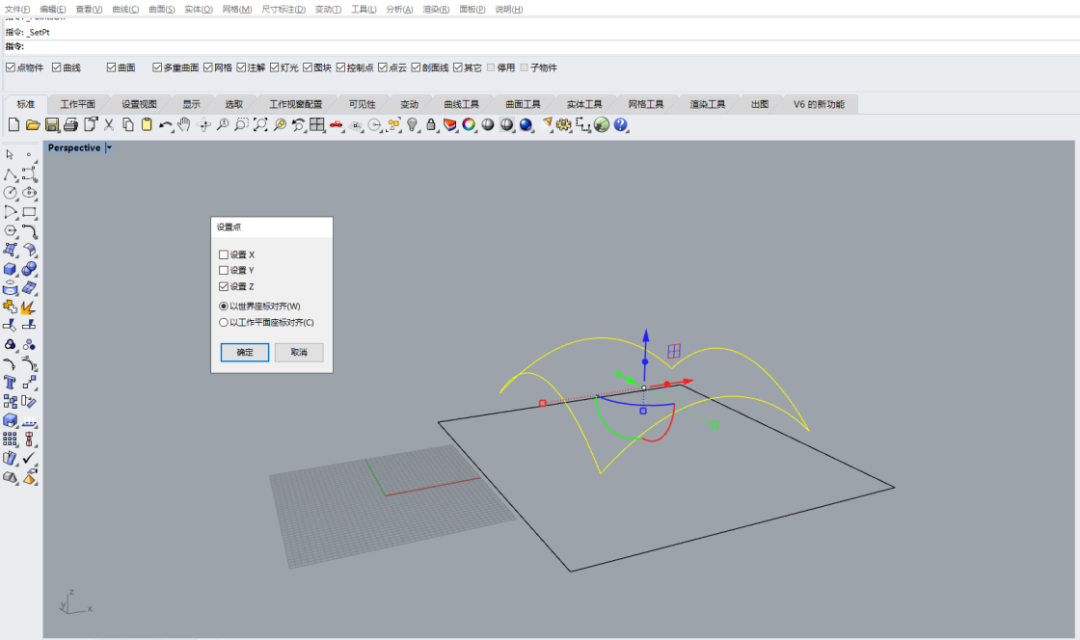The width and height of the screenshot is (1080, 640).
Task: Click the 取消 button in dialog
Action: pos(299,352)
